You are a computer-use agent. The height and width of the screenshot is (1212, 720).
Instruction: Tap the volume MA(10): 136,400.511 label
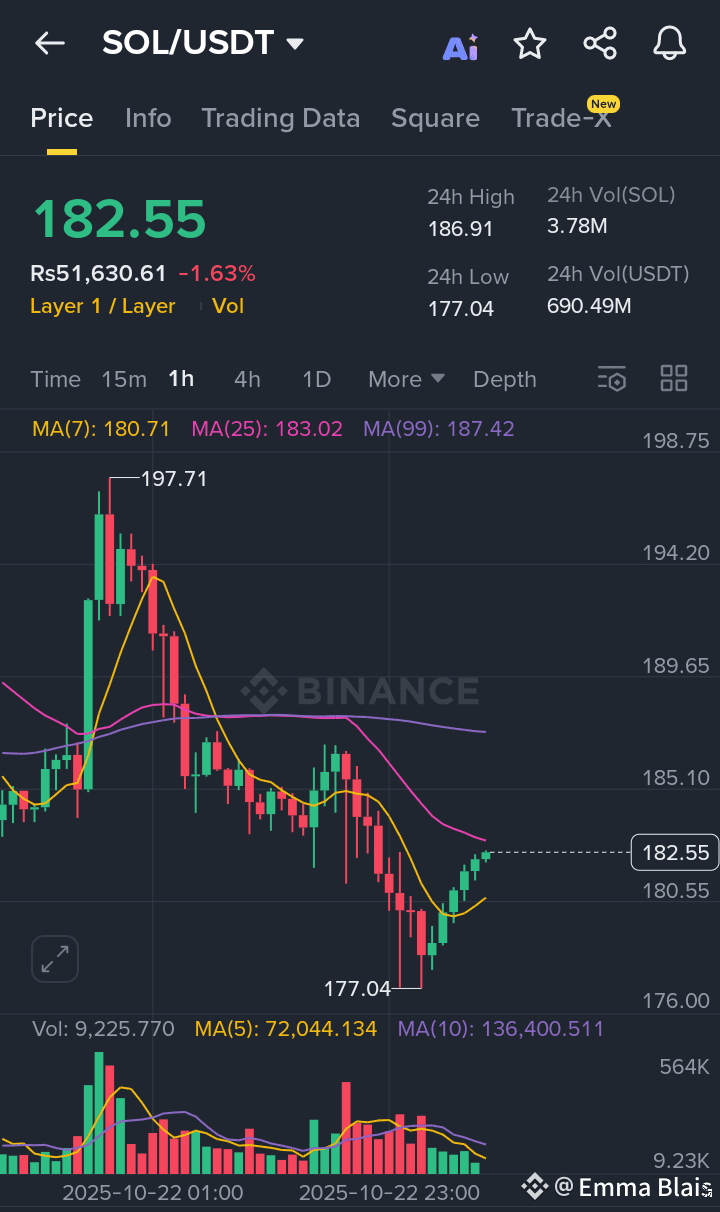pos(501,1029)
